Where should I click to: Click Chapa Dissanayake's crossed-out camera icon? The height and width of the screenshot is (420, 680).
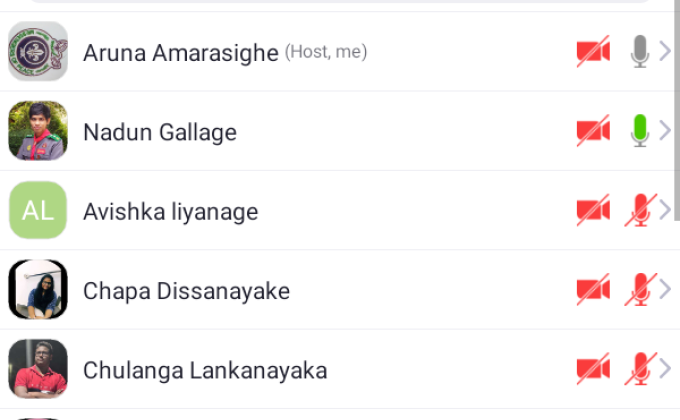(x=593, y=290)
